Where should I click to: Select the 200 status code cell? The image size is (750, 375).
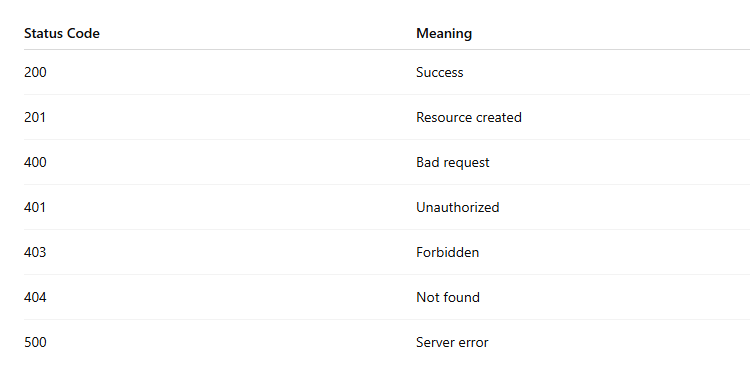(x=35, y=72)
